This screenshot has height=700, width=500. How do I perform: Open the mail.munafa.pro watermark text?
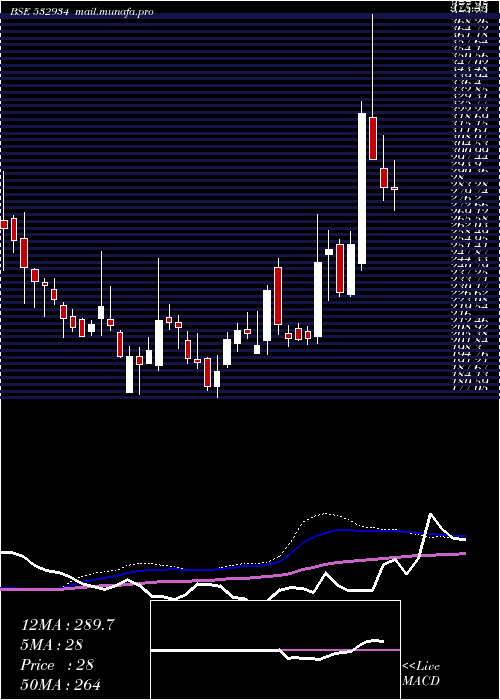click(x=114, y=12)
